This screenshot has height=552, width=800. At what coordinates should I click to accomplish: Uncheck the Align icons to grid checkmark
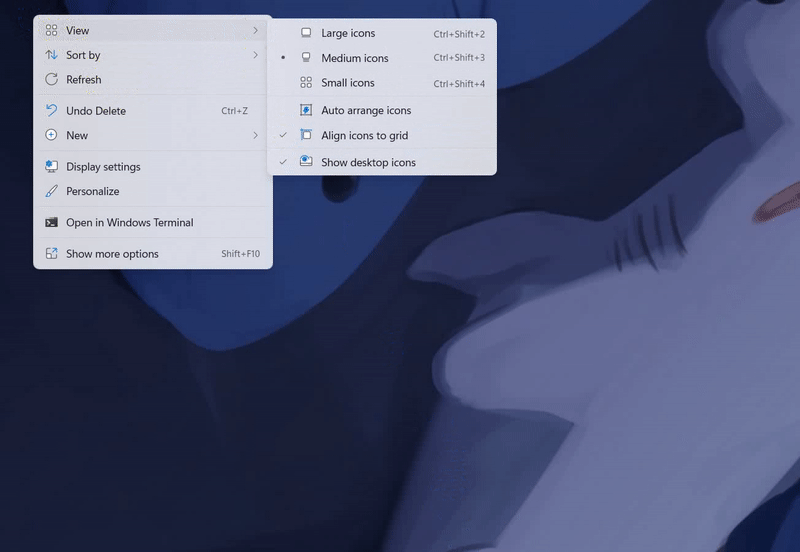(x=283, y=135)
